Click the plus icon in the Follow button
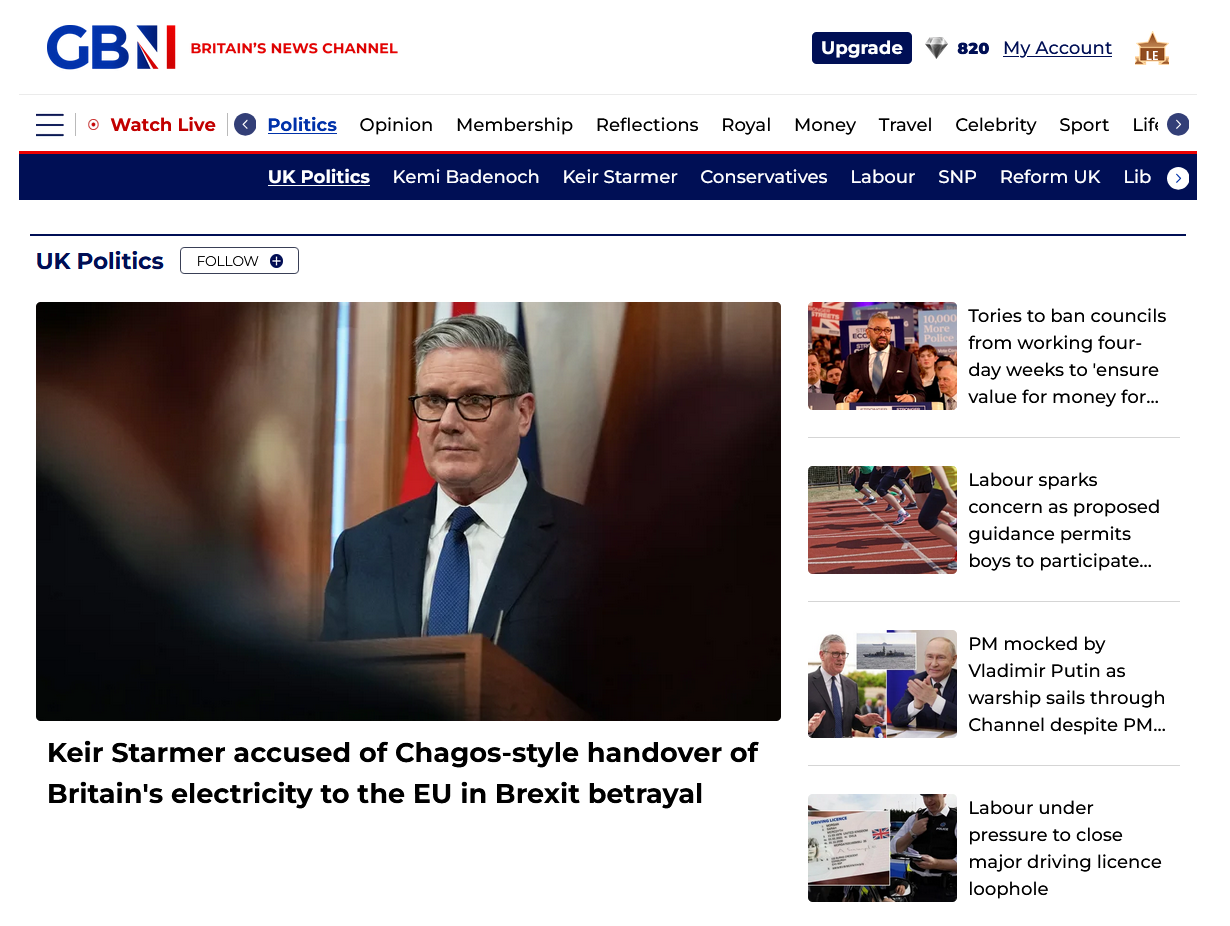The height and width of the screenshot is (926, 1230). (x=277, y=261)
